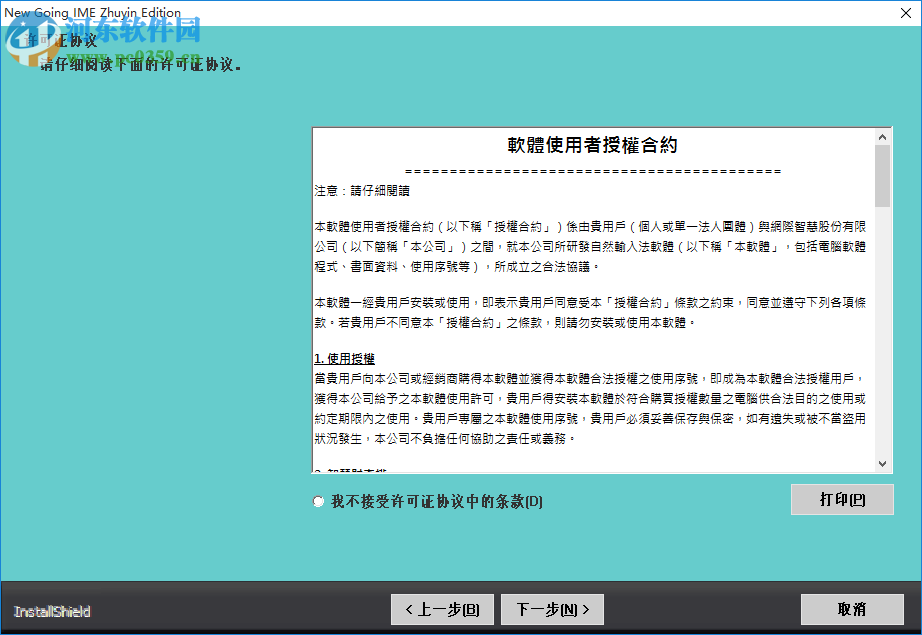Click the section heading "1. 使用授權"

(x=344, y=359)
